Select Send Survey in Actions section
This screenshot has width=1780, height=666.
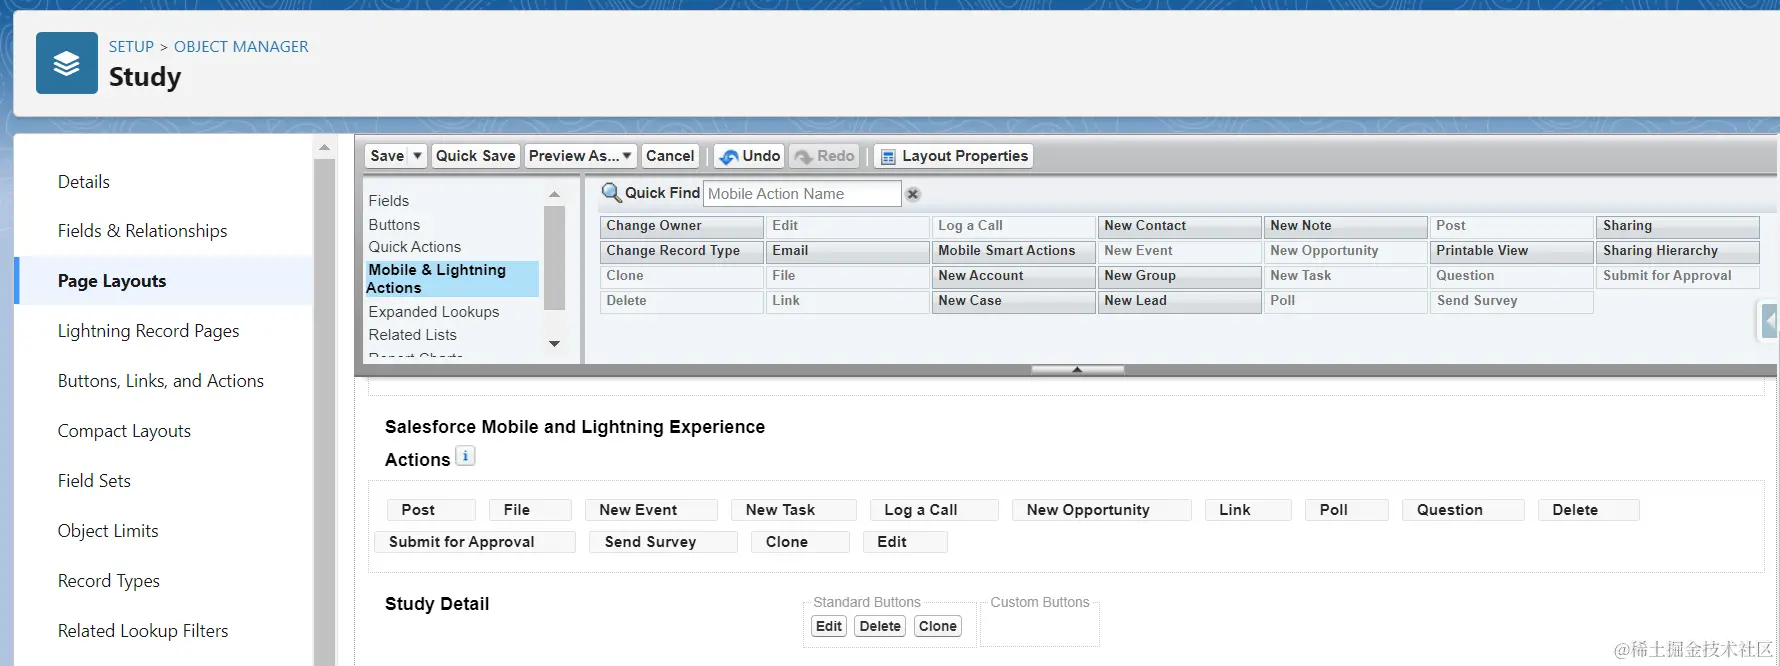pyautogui.click(x=664, y=542)
